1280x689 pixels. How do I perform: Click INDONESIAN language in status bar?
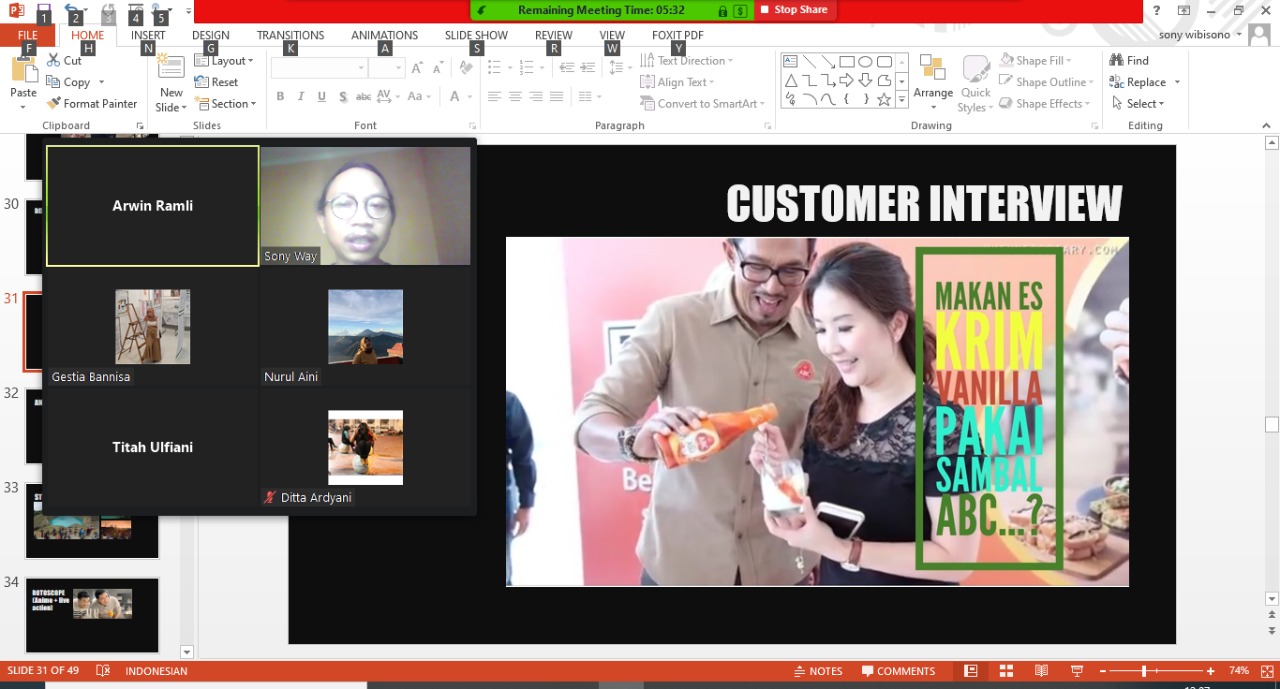pyautogui.click(x=156, y=671)
